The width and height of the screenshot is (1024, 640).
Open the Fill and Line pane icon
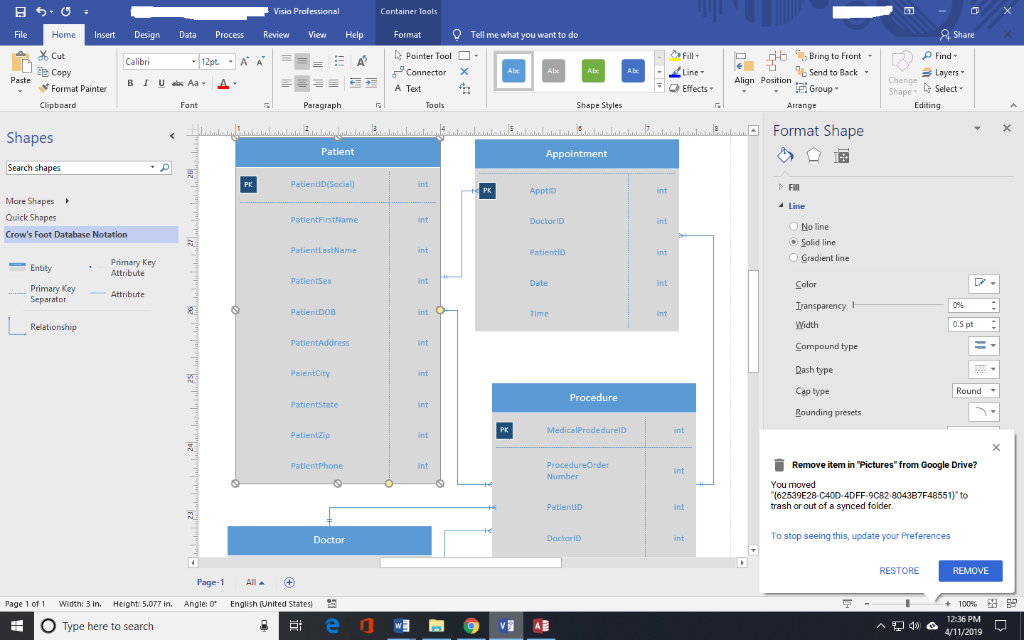(x=785, y=156)
